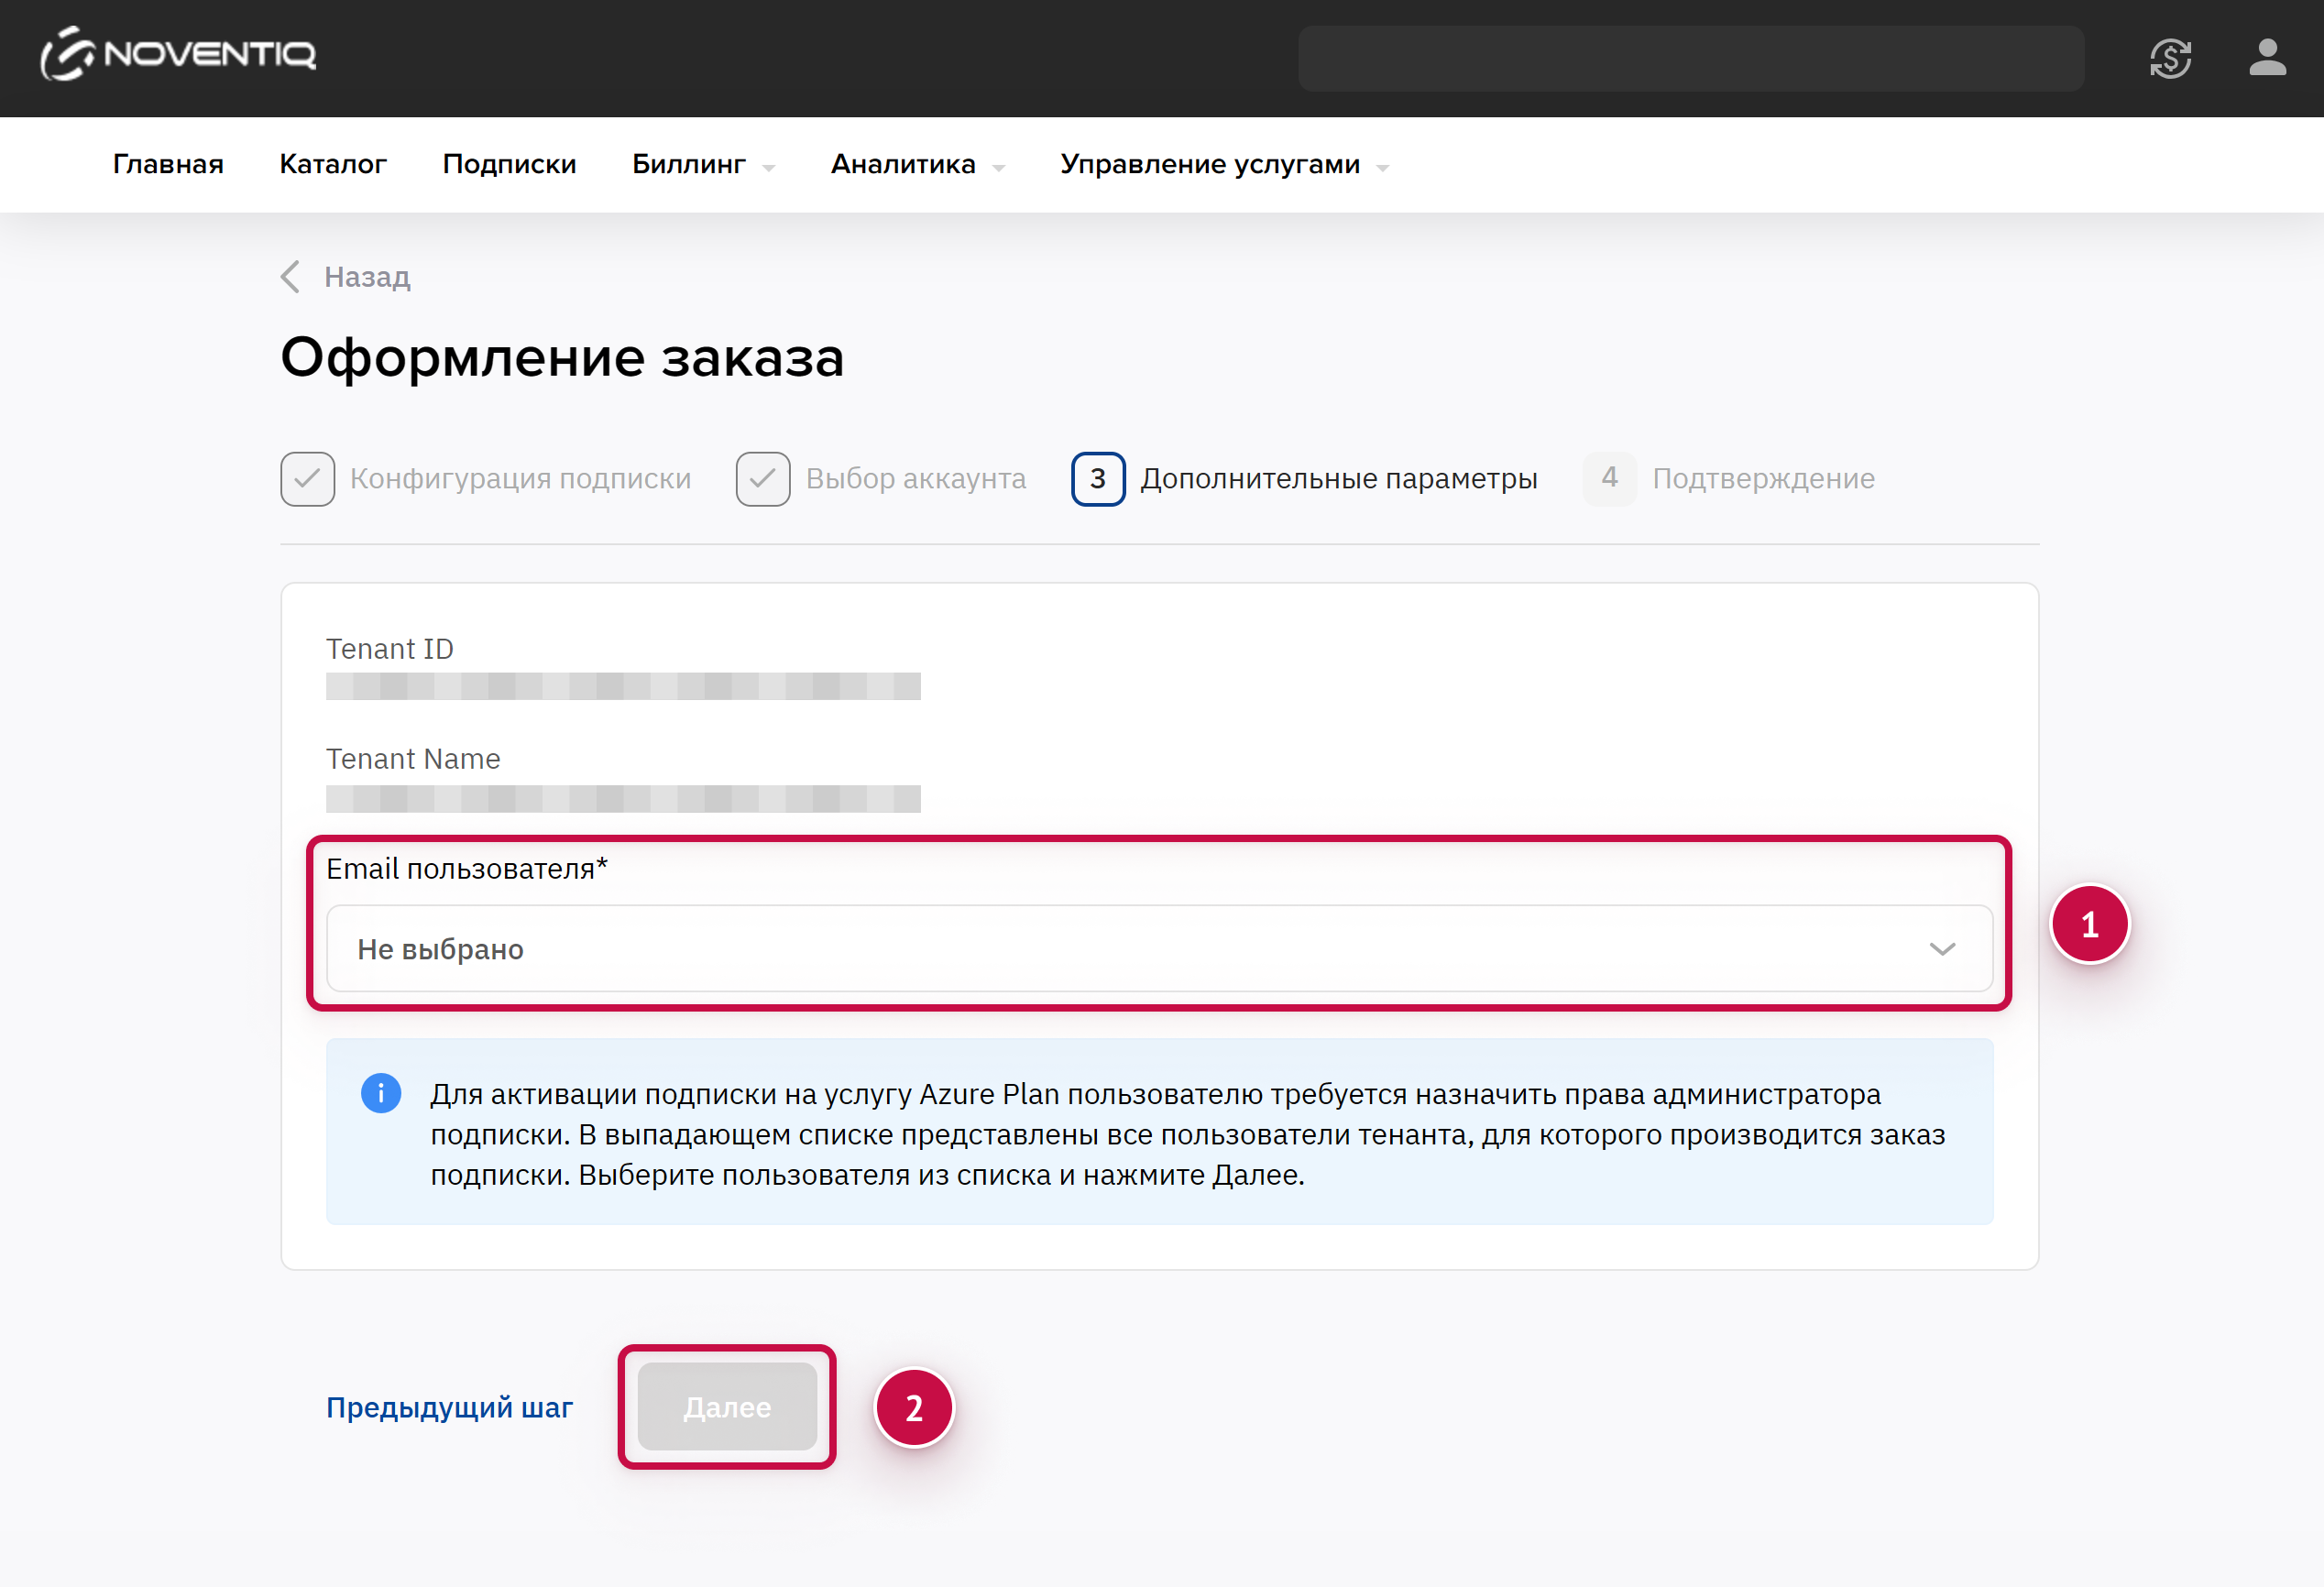The height and width of the screenshot is (1587, 2324).
Task: Click the search field in header
Action: (1690, 58)
